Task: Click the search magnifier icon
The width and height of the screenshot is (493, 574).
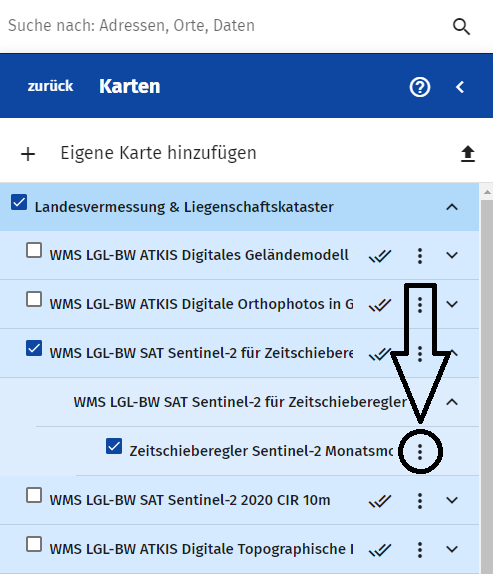Action: (x=461, y=26)
